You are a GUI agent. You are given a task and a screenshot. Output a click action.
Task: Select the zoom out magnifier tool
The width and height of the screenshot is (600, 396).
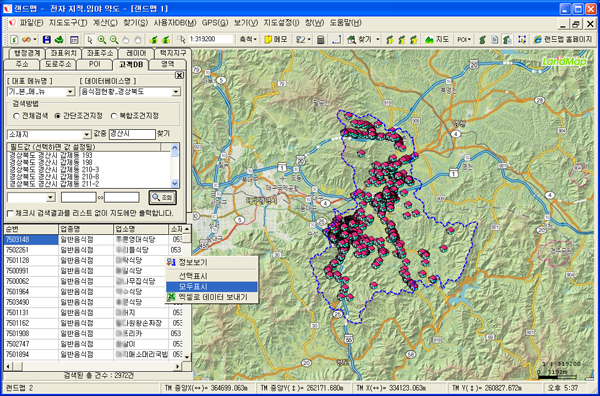click(x=114, y=39)
